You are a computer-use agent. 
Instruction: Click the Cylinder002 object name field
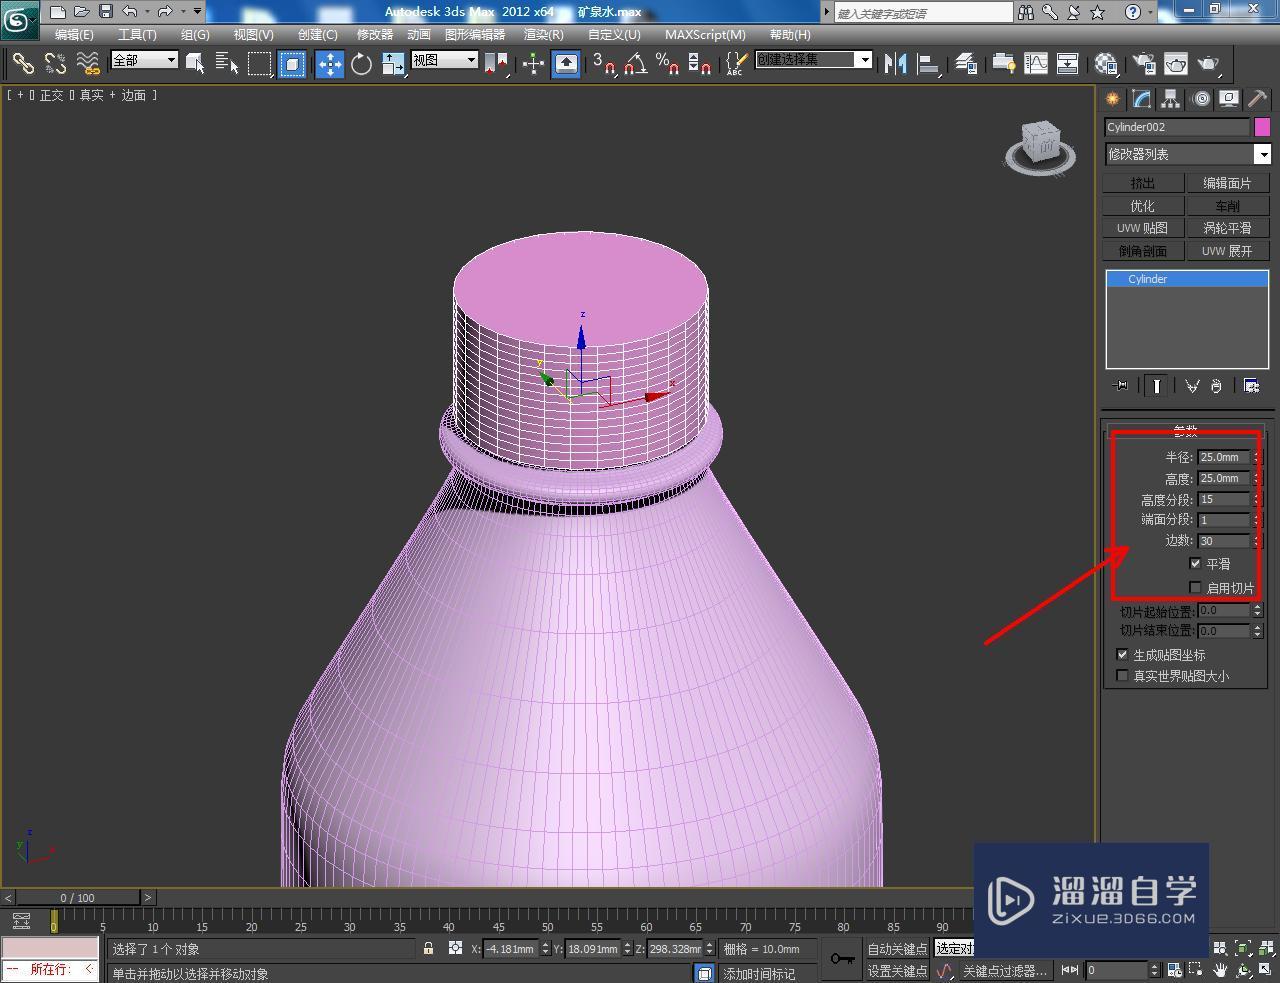1177,127
